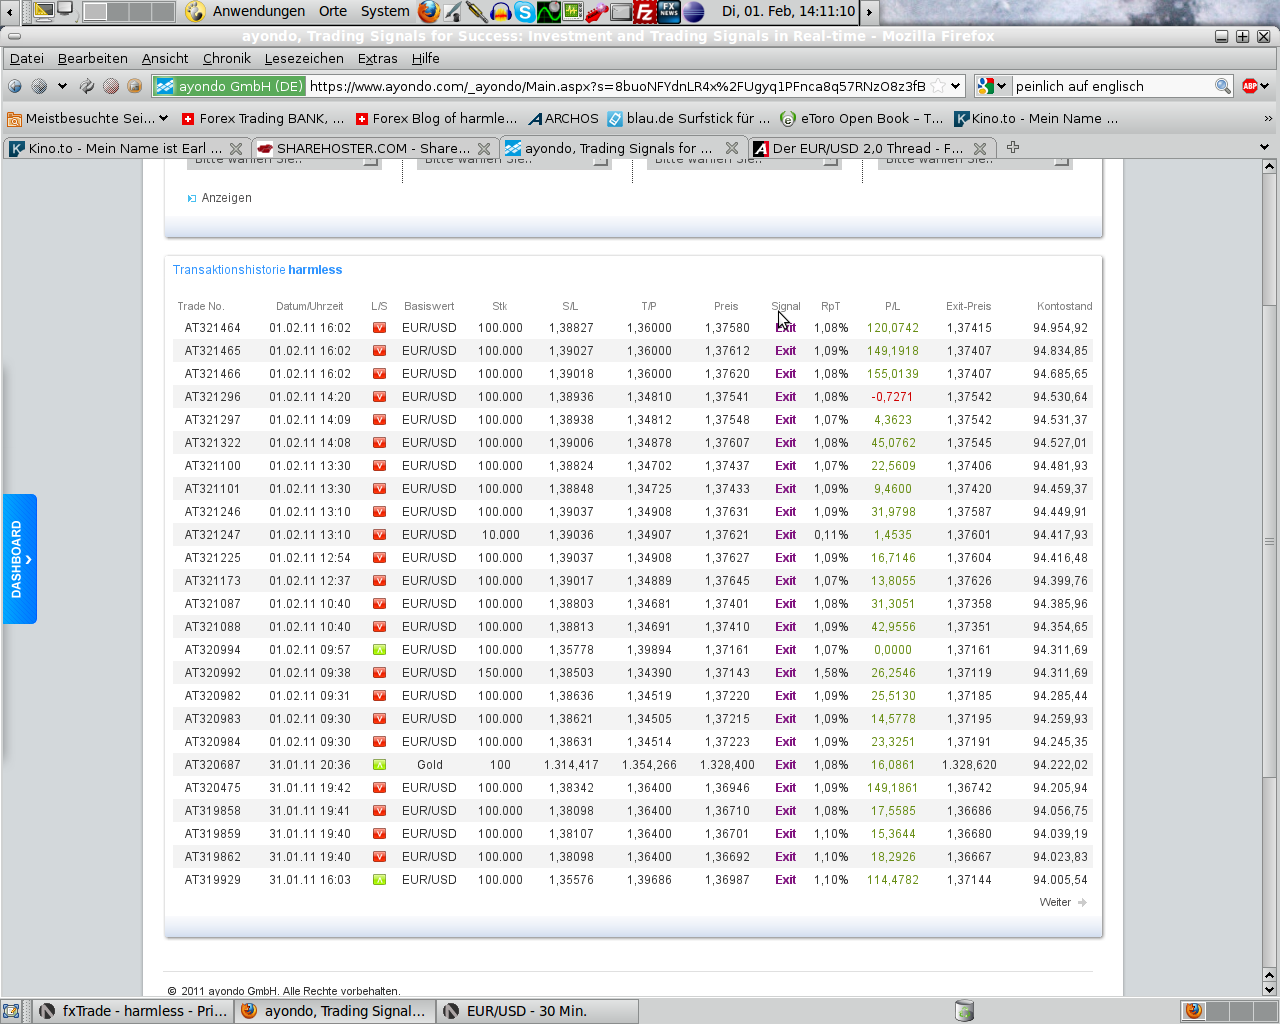Bookmark this page with the star icon
The width and height of the screenshot is (1280, 1024).
(938, 86)
